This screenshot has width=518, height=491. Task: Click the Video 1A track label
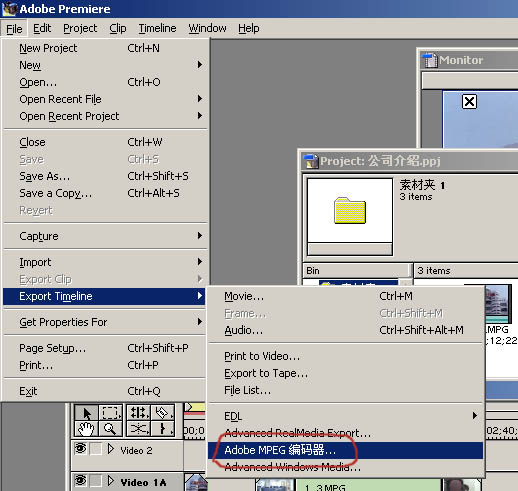point(143,482)
